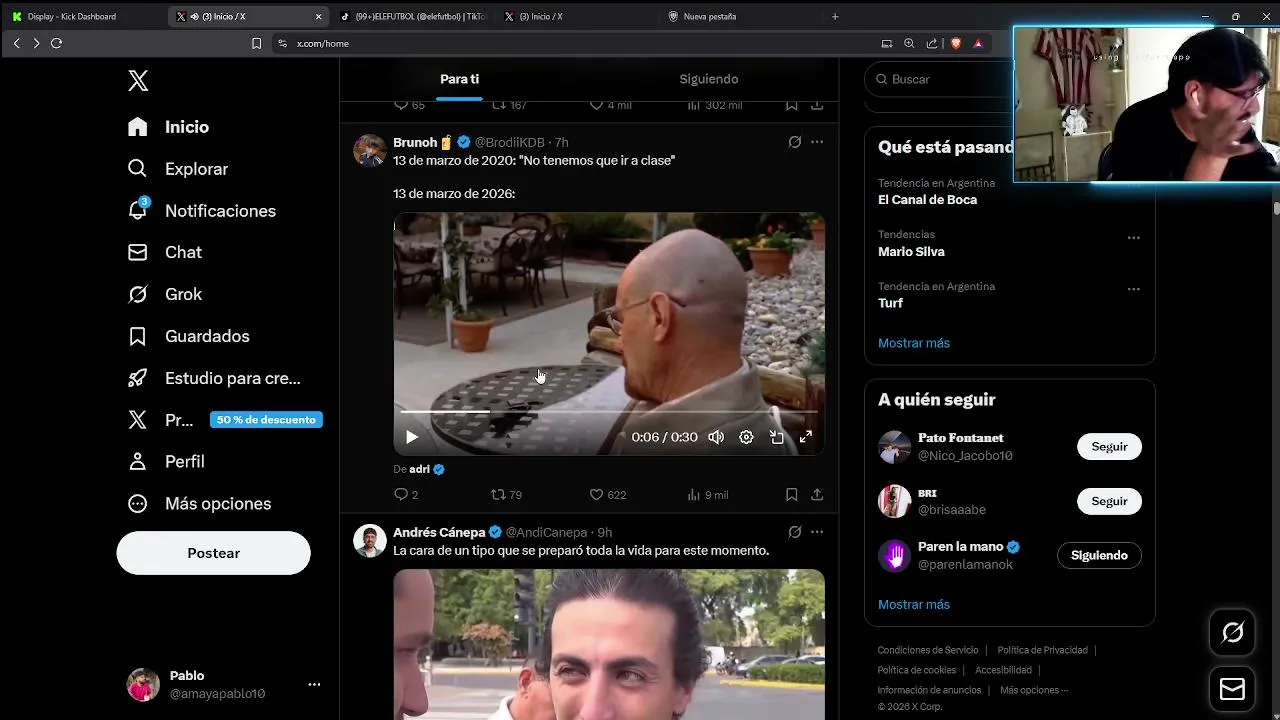
Task: Click the Postear button
Action: click(x=213, y=553)
